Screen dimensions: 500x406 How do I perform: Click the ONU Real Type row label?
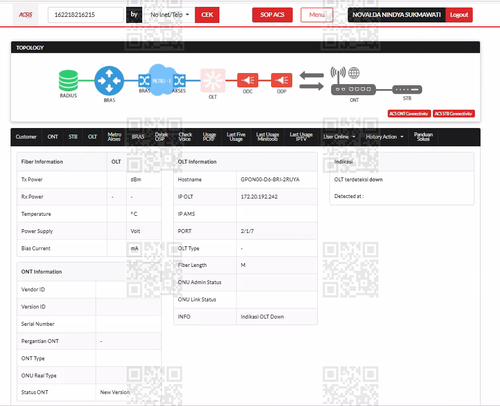pyautogui.click(x=39, y=375)
